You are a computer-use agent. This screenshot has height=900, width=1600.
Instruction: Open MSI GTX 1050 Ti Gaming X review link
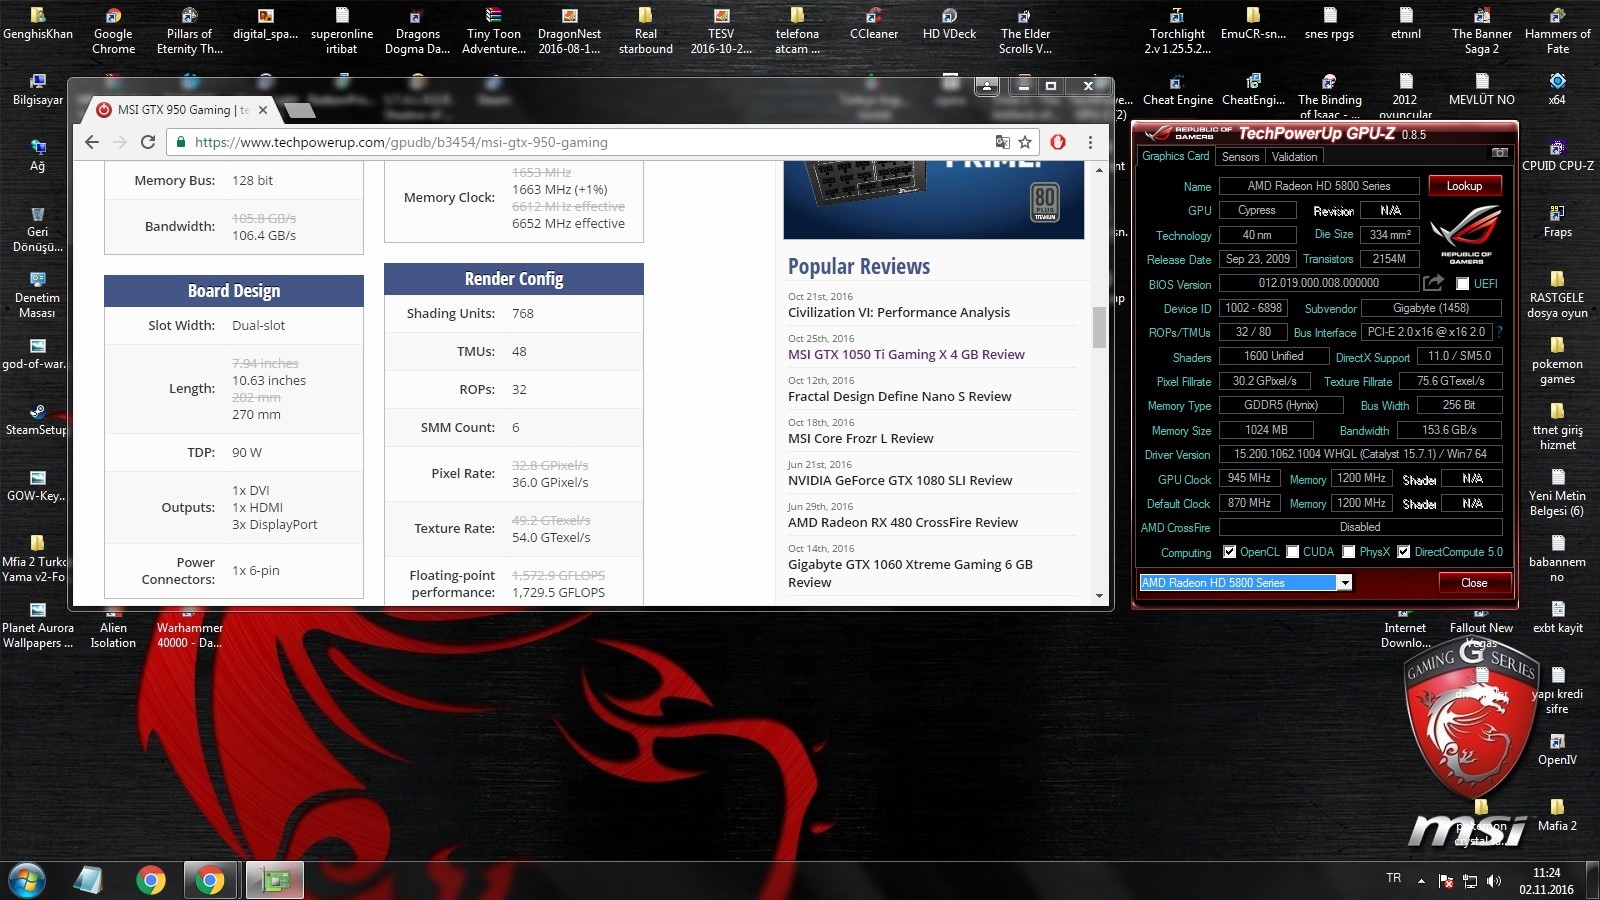click(x=906, y=354)
